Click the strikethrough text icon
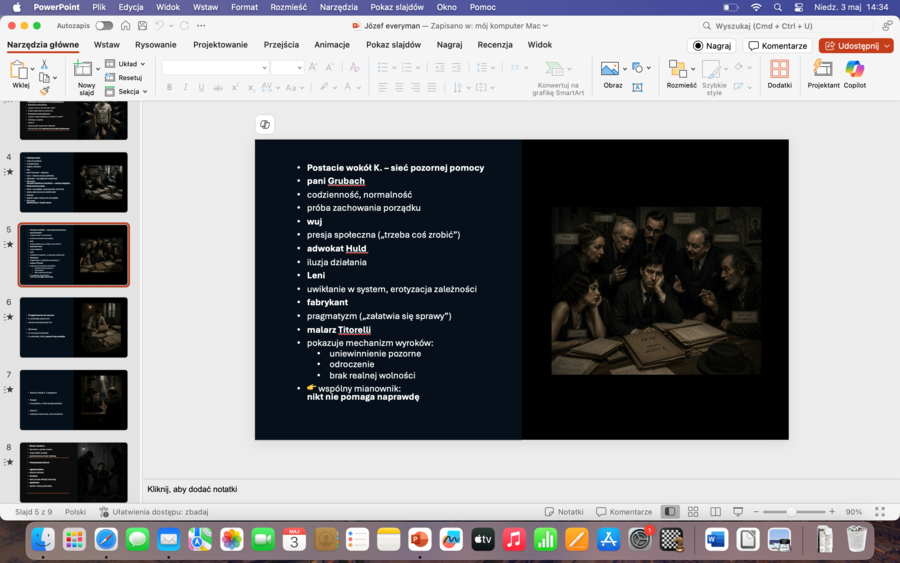900x563 pixels. [x=218, y=87]
